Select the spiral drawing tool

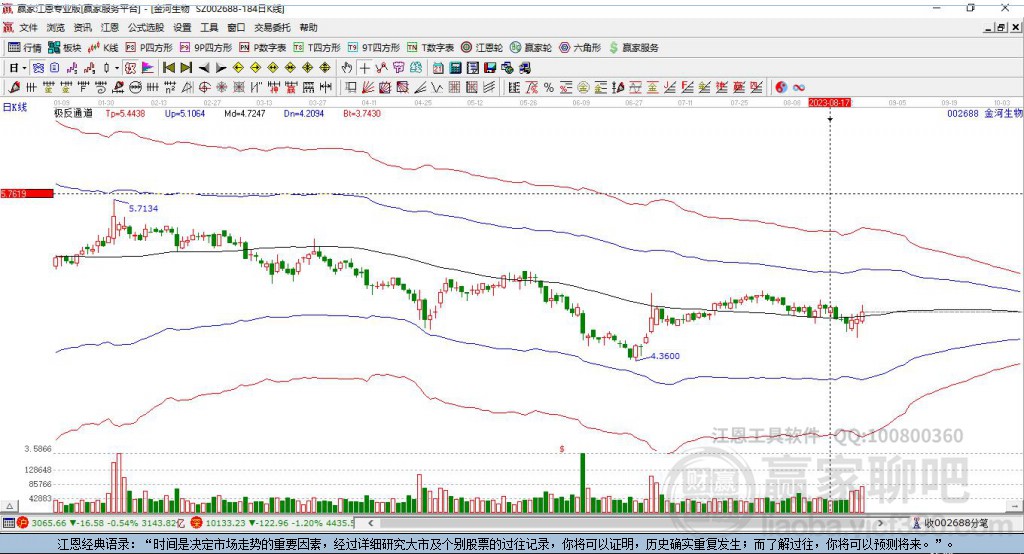pyautogui.click(x=100, y=88)
